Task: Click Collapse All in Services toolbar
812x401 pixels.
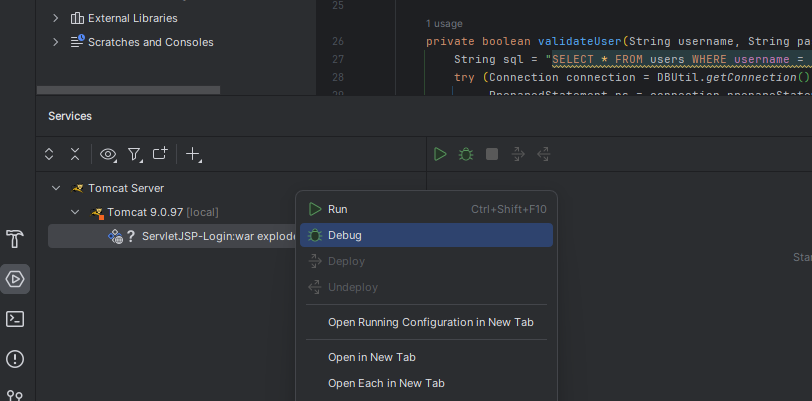Action: pyautogui.click(x=75, y=154)
